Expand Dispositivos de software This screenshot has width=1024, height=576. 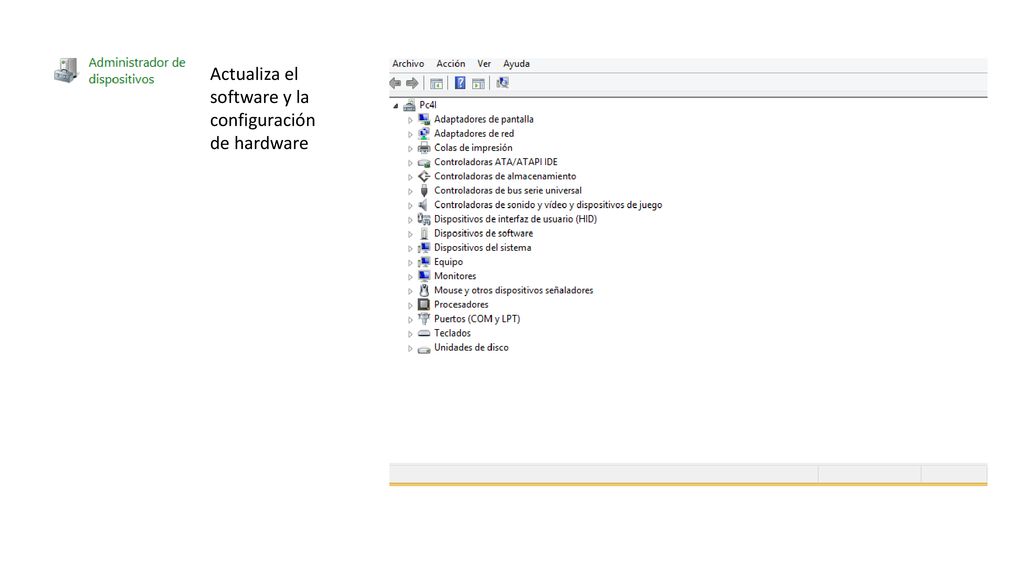[410, 234]
